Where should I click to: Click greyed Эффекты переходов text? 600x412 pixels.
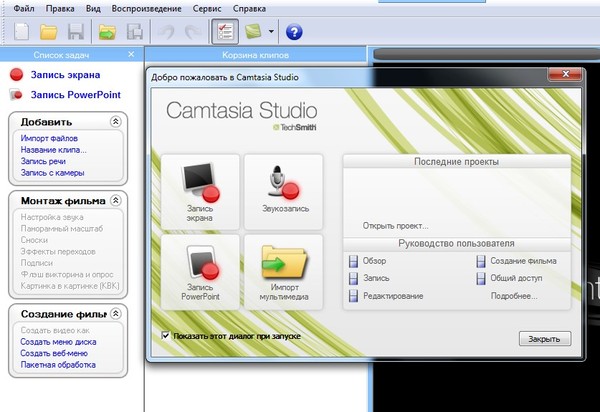pos(58,251)
